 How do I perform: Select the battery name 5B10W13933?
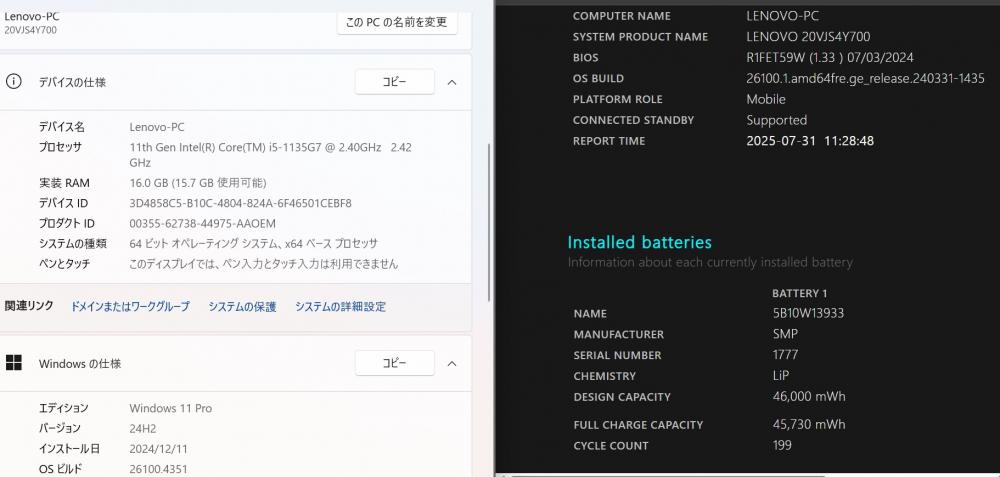(808, 313)
